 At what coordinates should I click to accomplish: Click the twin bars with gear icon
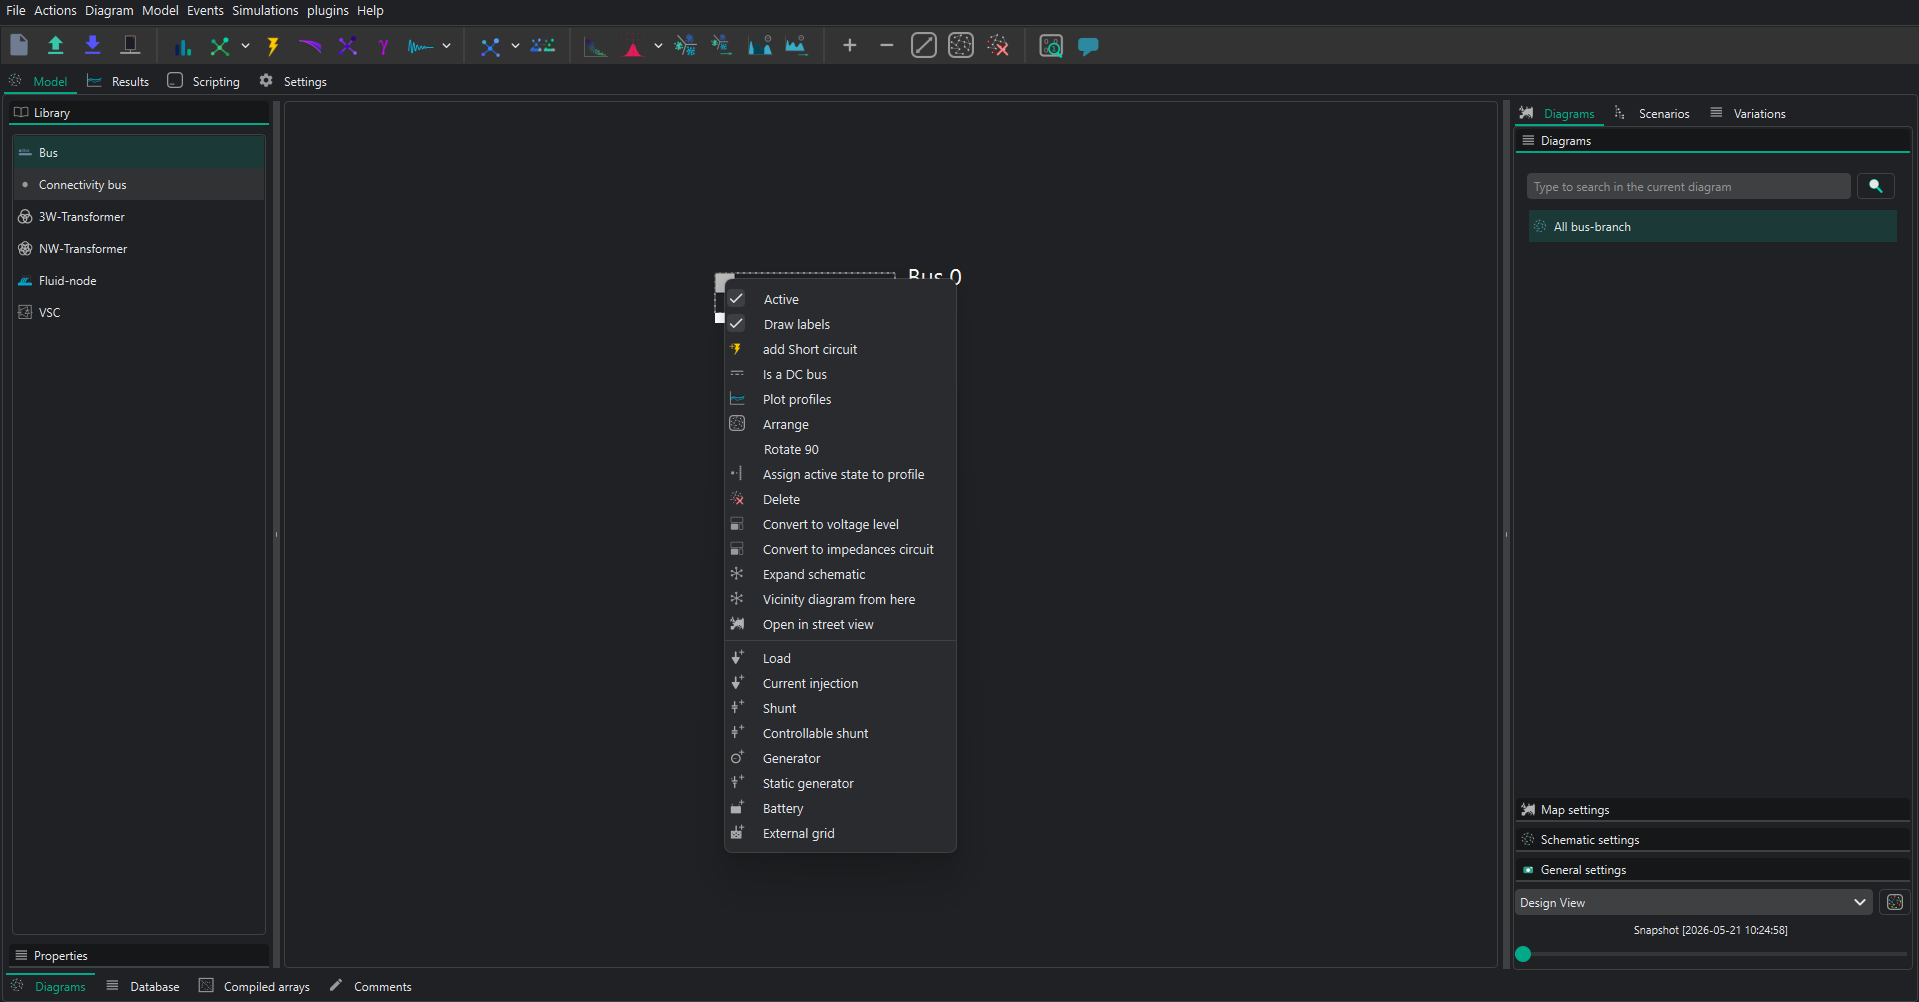(x=760, y=46)
